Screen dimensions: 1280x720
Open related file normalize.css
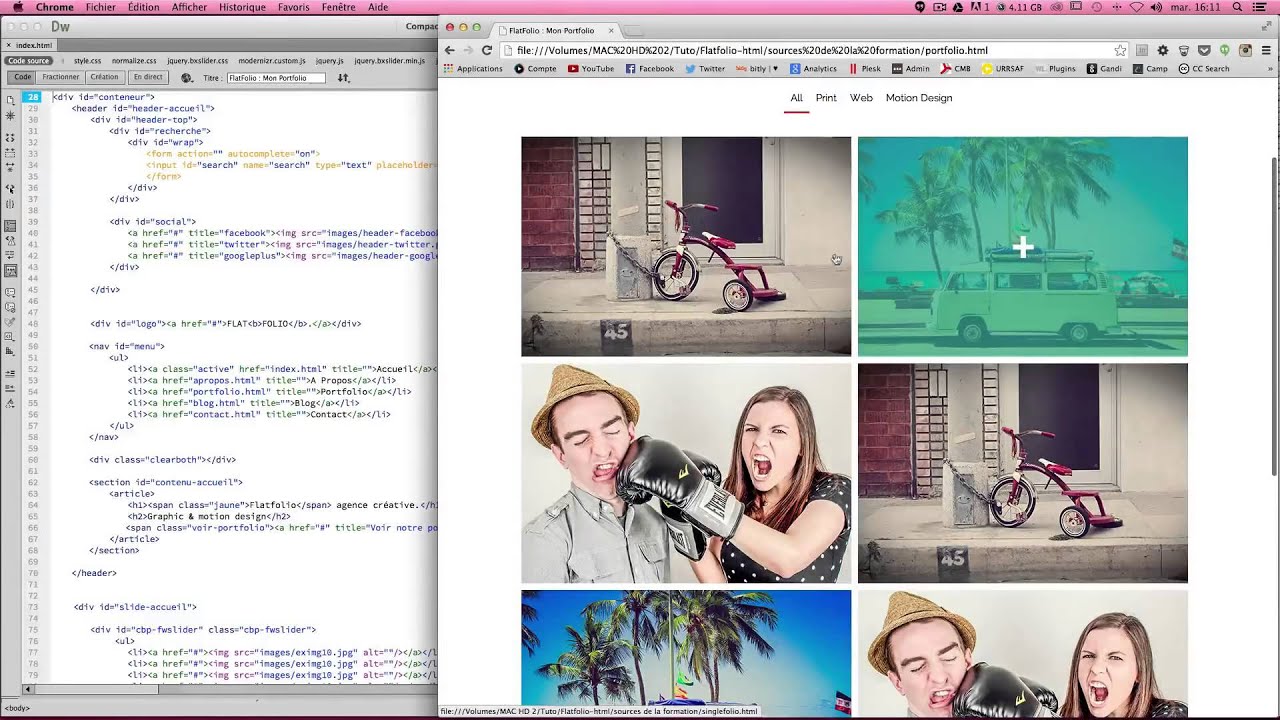133,61
